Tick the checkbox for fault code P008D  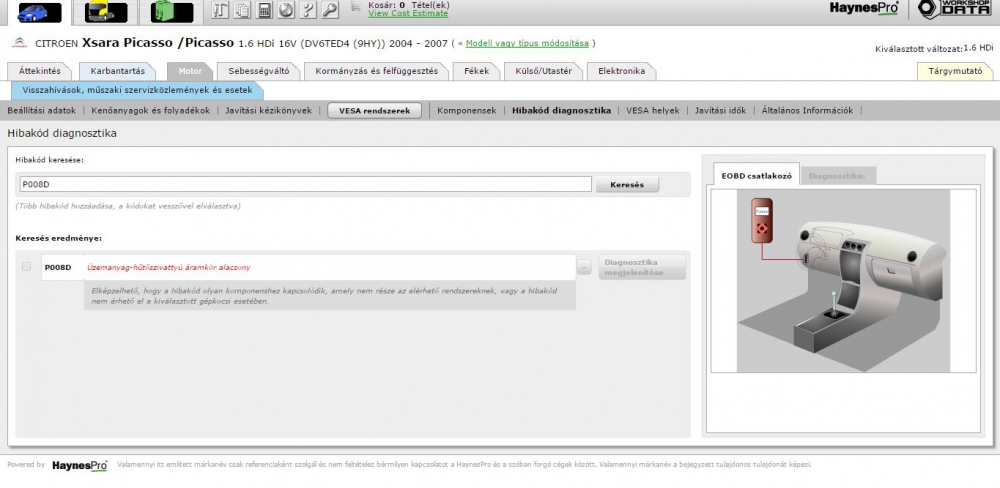(26, 267)
